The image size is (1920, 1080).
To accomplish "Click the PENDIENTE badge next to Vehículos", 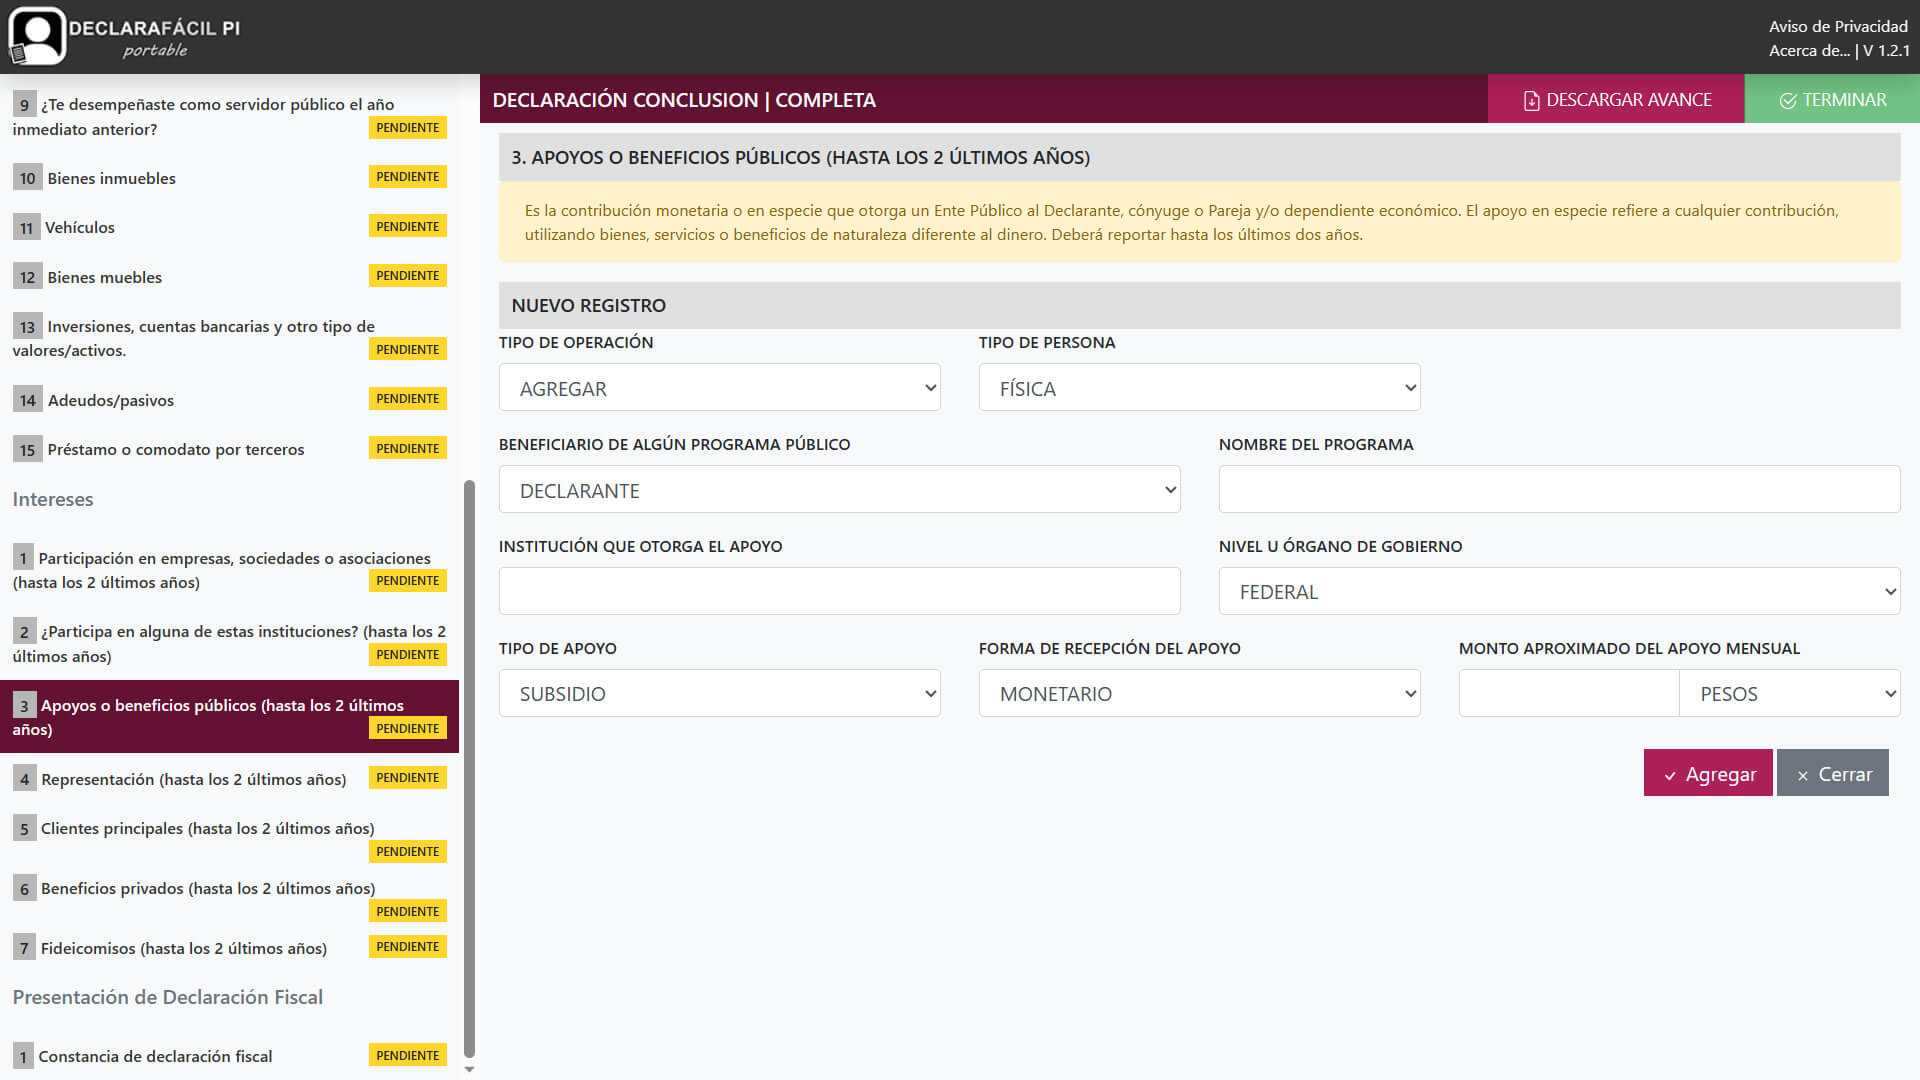I will pyautogui.click(x=408, y=227).
